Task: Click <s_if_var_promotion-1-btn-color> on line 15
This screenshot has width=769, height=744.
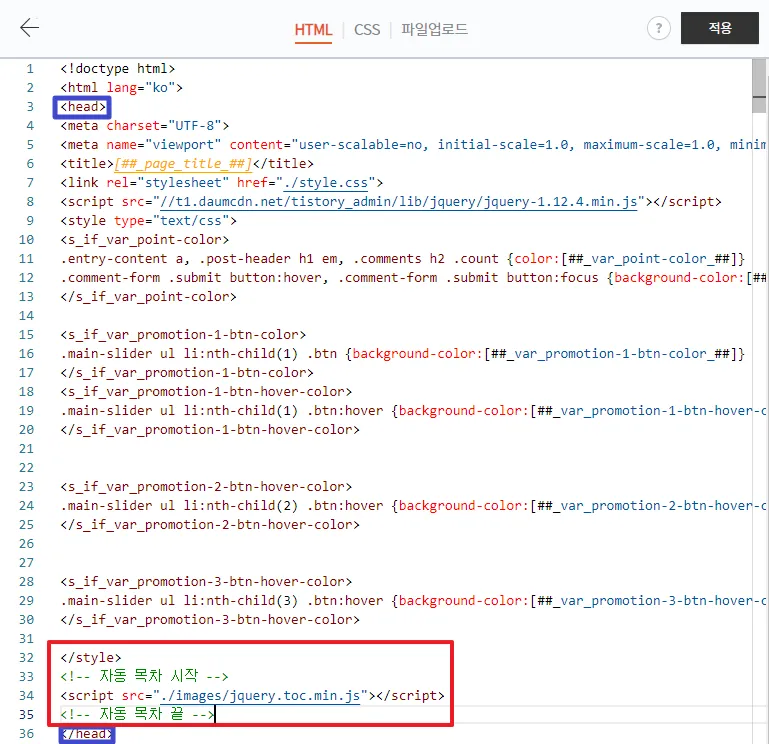Action: 183,335
